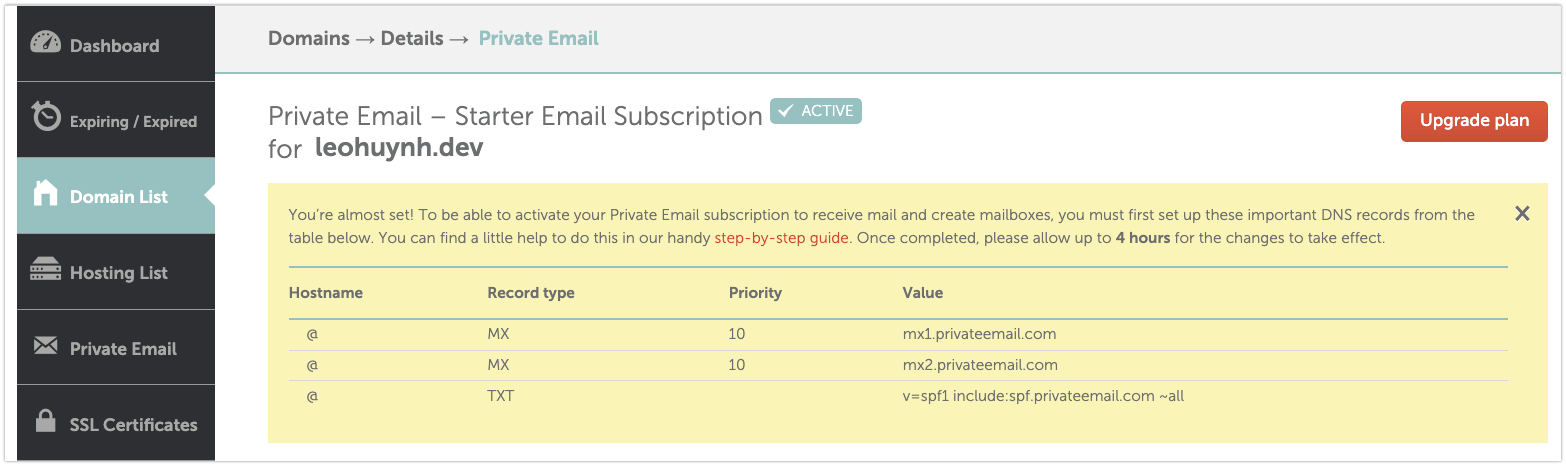Viewport: 1566px width, 466px height.
Task: Click the Hosting List server icon
Action: coord(46,271)
